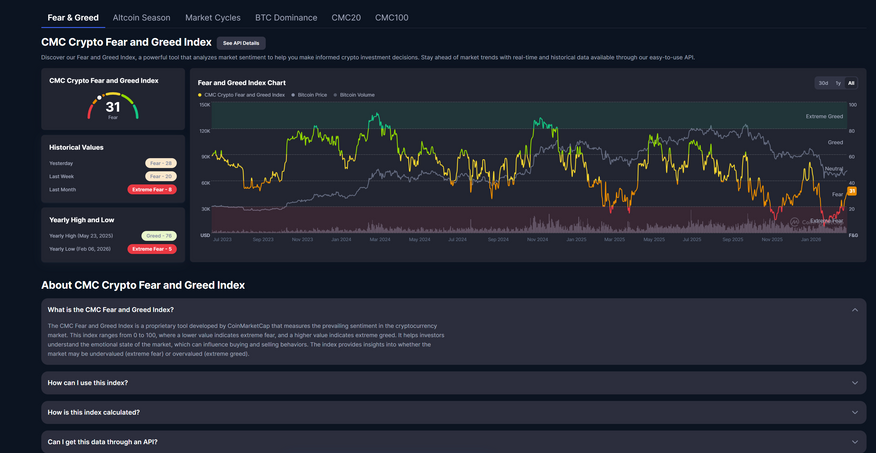Screen dimensions: 876x453
Task: Click the 'Fear - 28' yesterday badge
Action: pyautogui.click(x=161, y=163)
